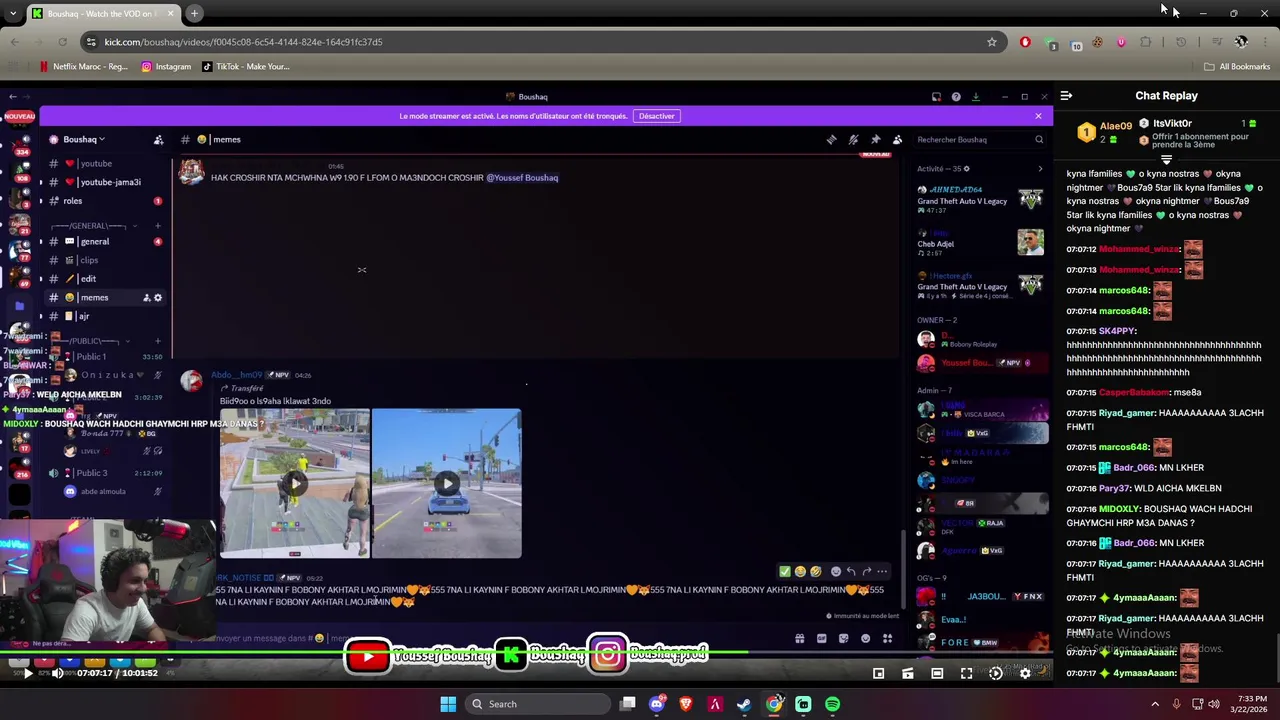
Task: Play the Kick VOD video
Action: click(x=28, y=673)
